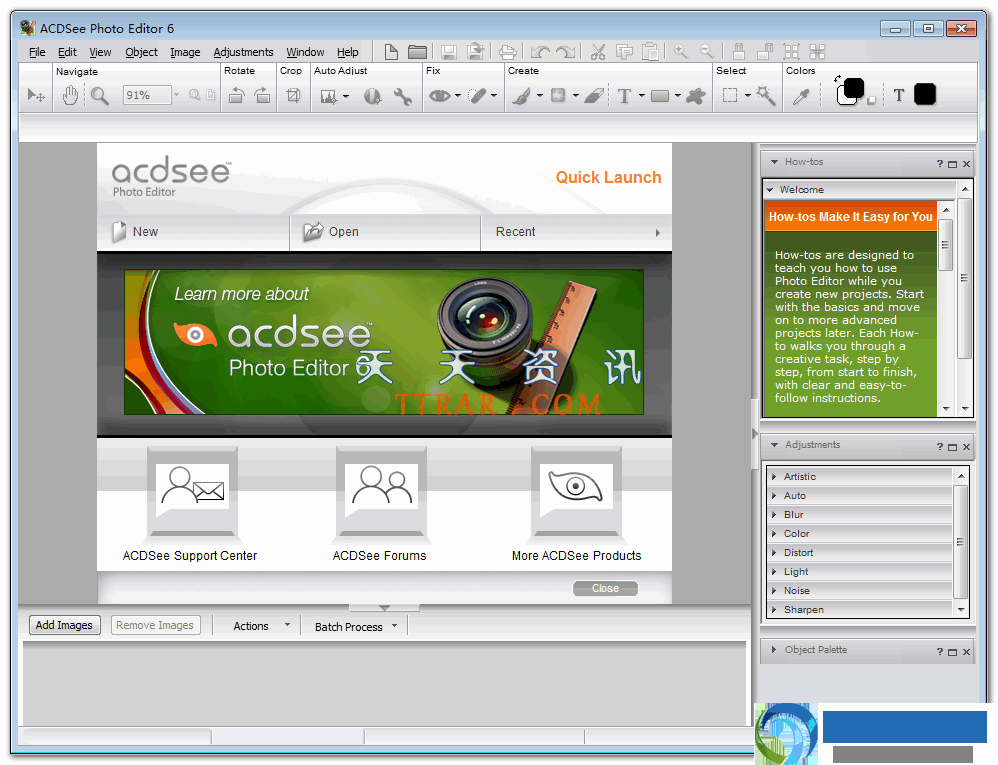The height and width of the screenshot is (765, 998).
Task: Click Open in Quick Launch
Action: (x=385, y=232)
